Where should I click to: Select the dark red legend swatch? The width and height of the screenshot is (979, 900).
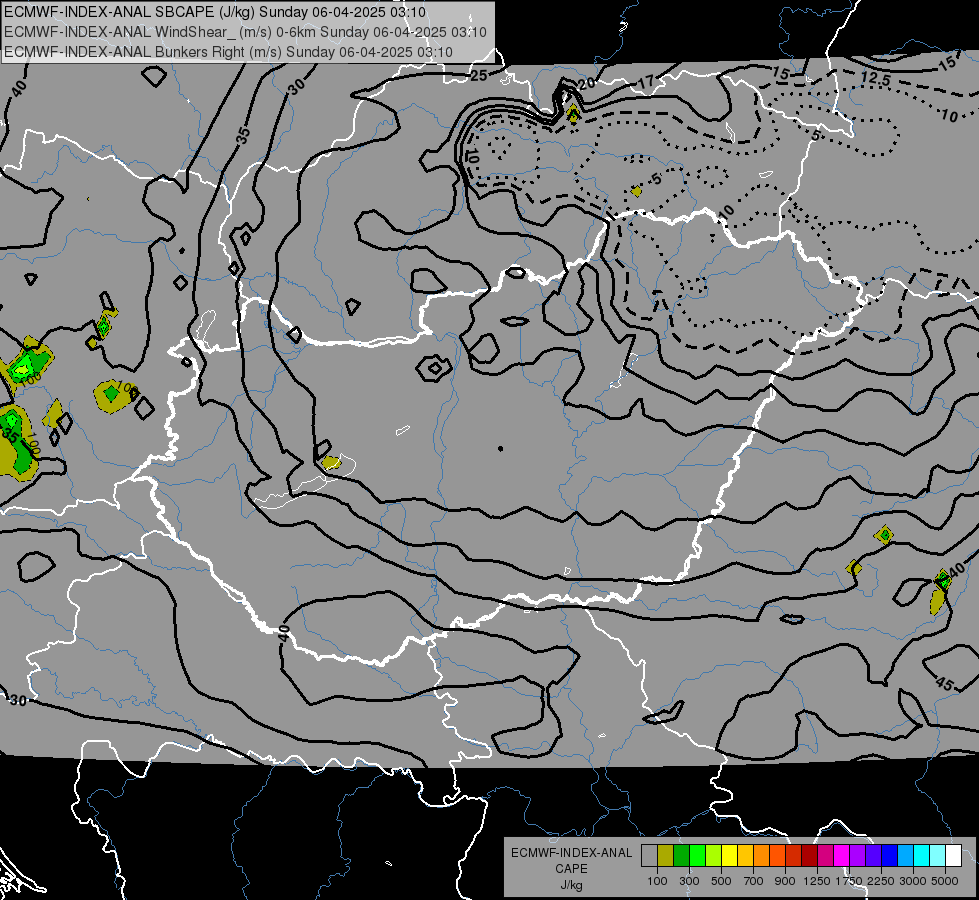click(810, 856)
